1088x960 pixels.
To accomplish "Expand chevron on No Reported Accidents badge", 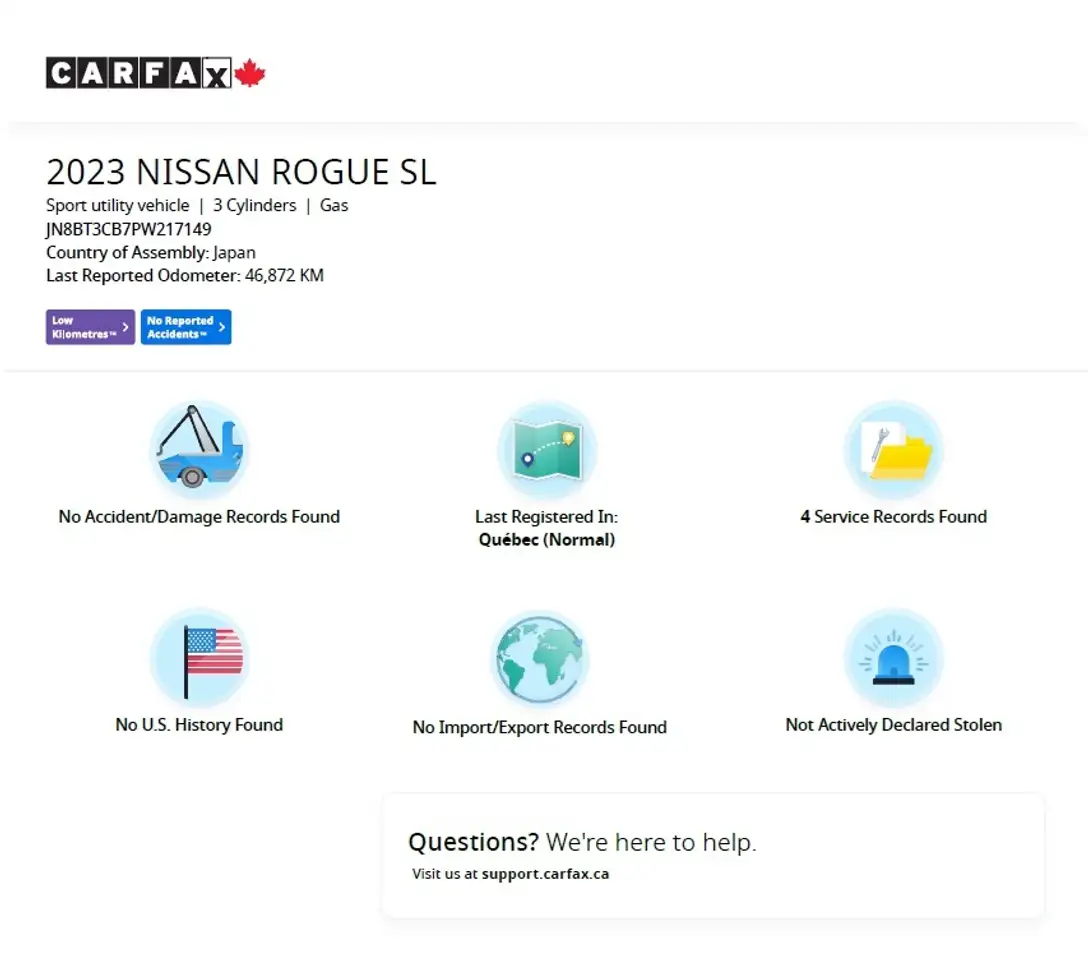I will [221, 327].
